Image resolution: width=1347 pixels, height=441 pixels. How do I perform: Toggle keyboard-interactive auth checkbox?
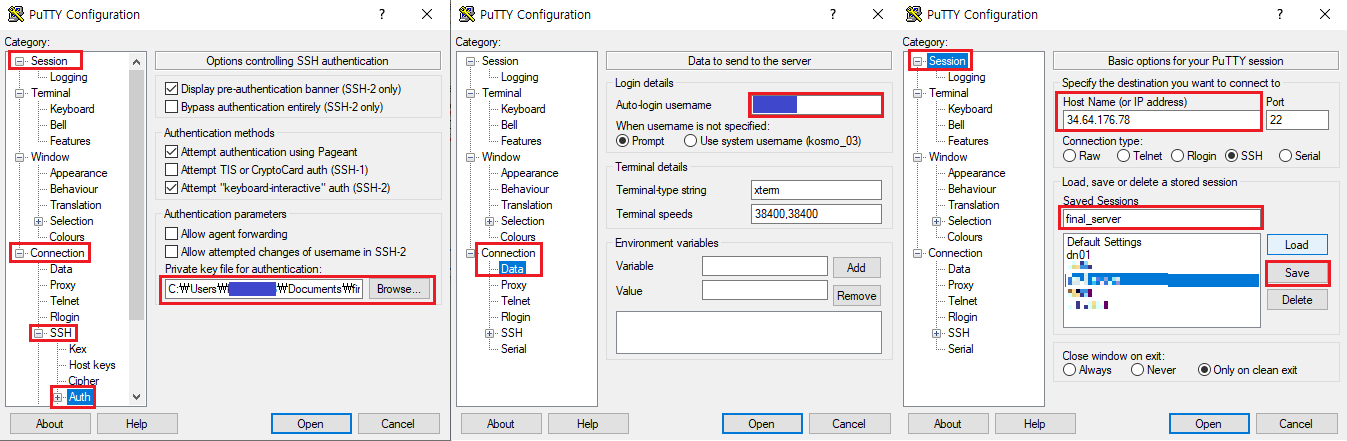click(x=171, y=188)
